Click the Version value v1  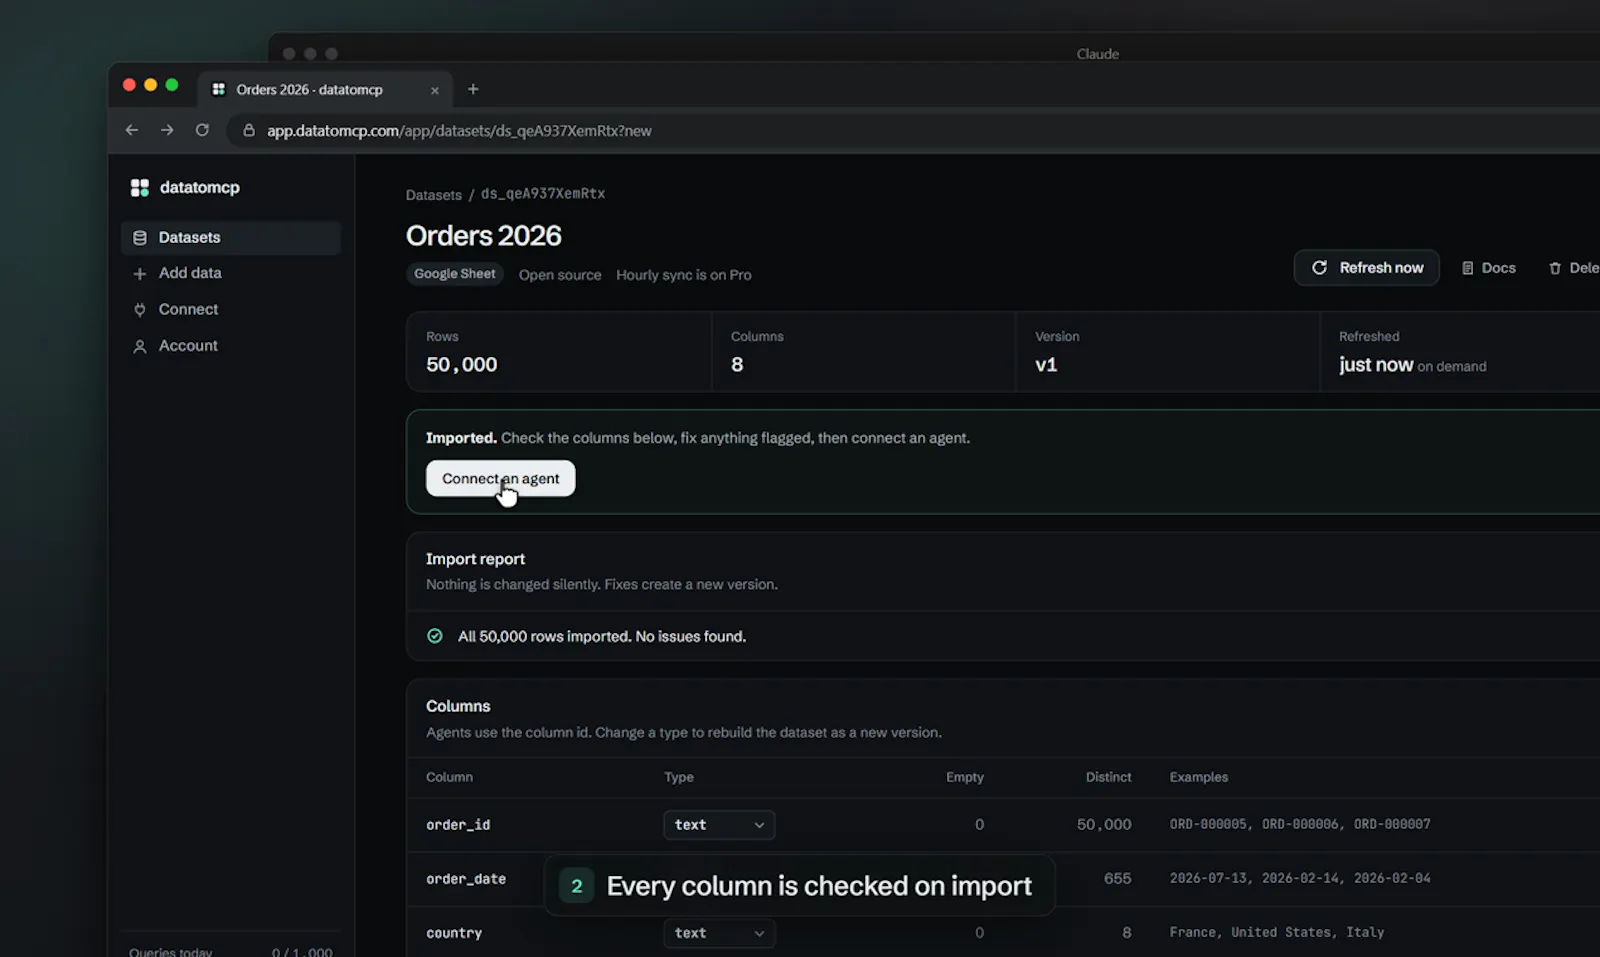[1046, 365]
